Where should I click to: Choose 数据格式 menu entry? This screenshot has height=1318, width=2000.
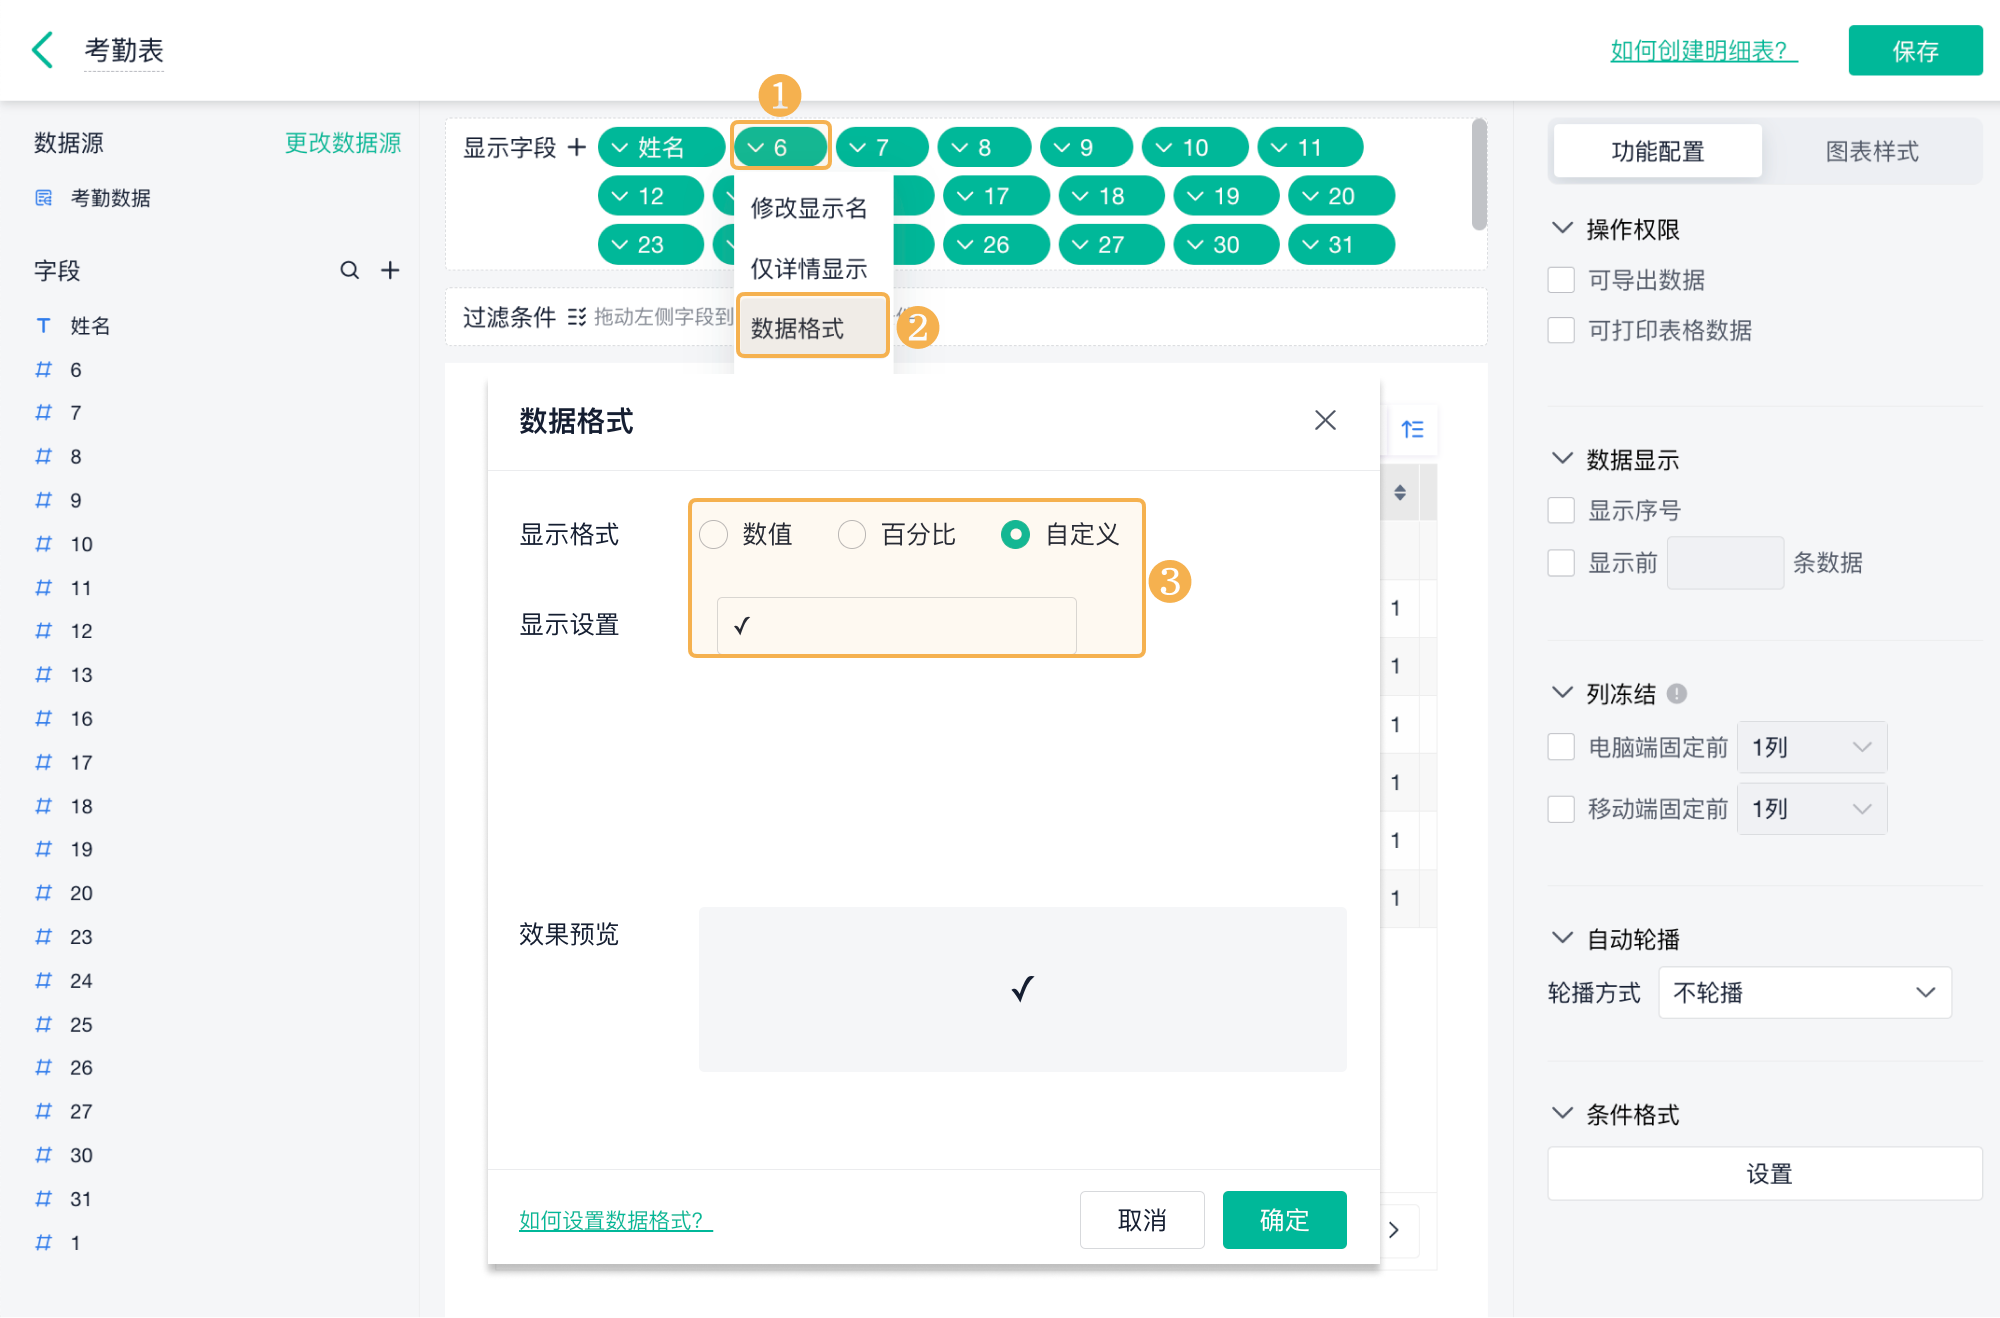812,327
